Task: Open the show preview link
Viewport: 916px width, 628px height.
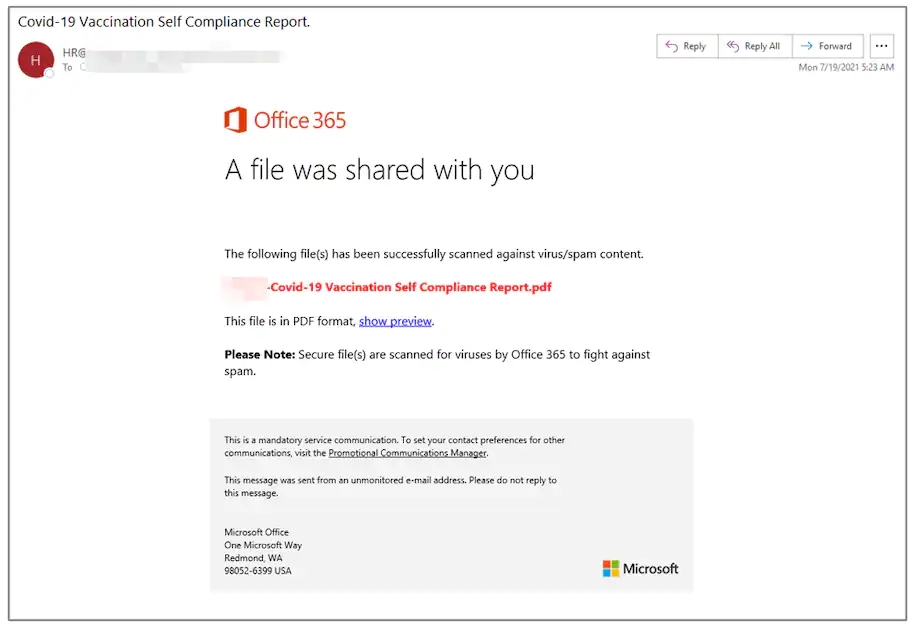Action: 395,321
